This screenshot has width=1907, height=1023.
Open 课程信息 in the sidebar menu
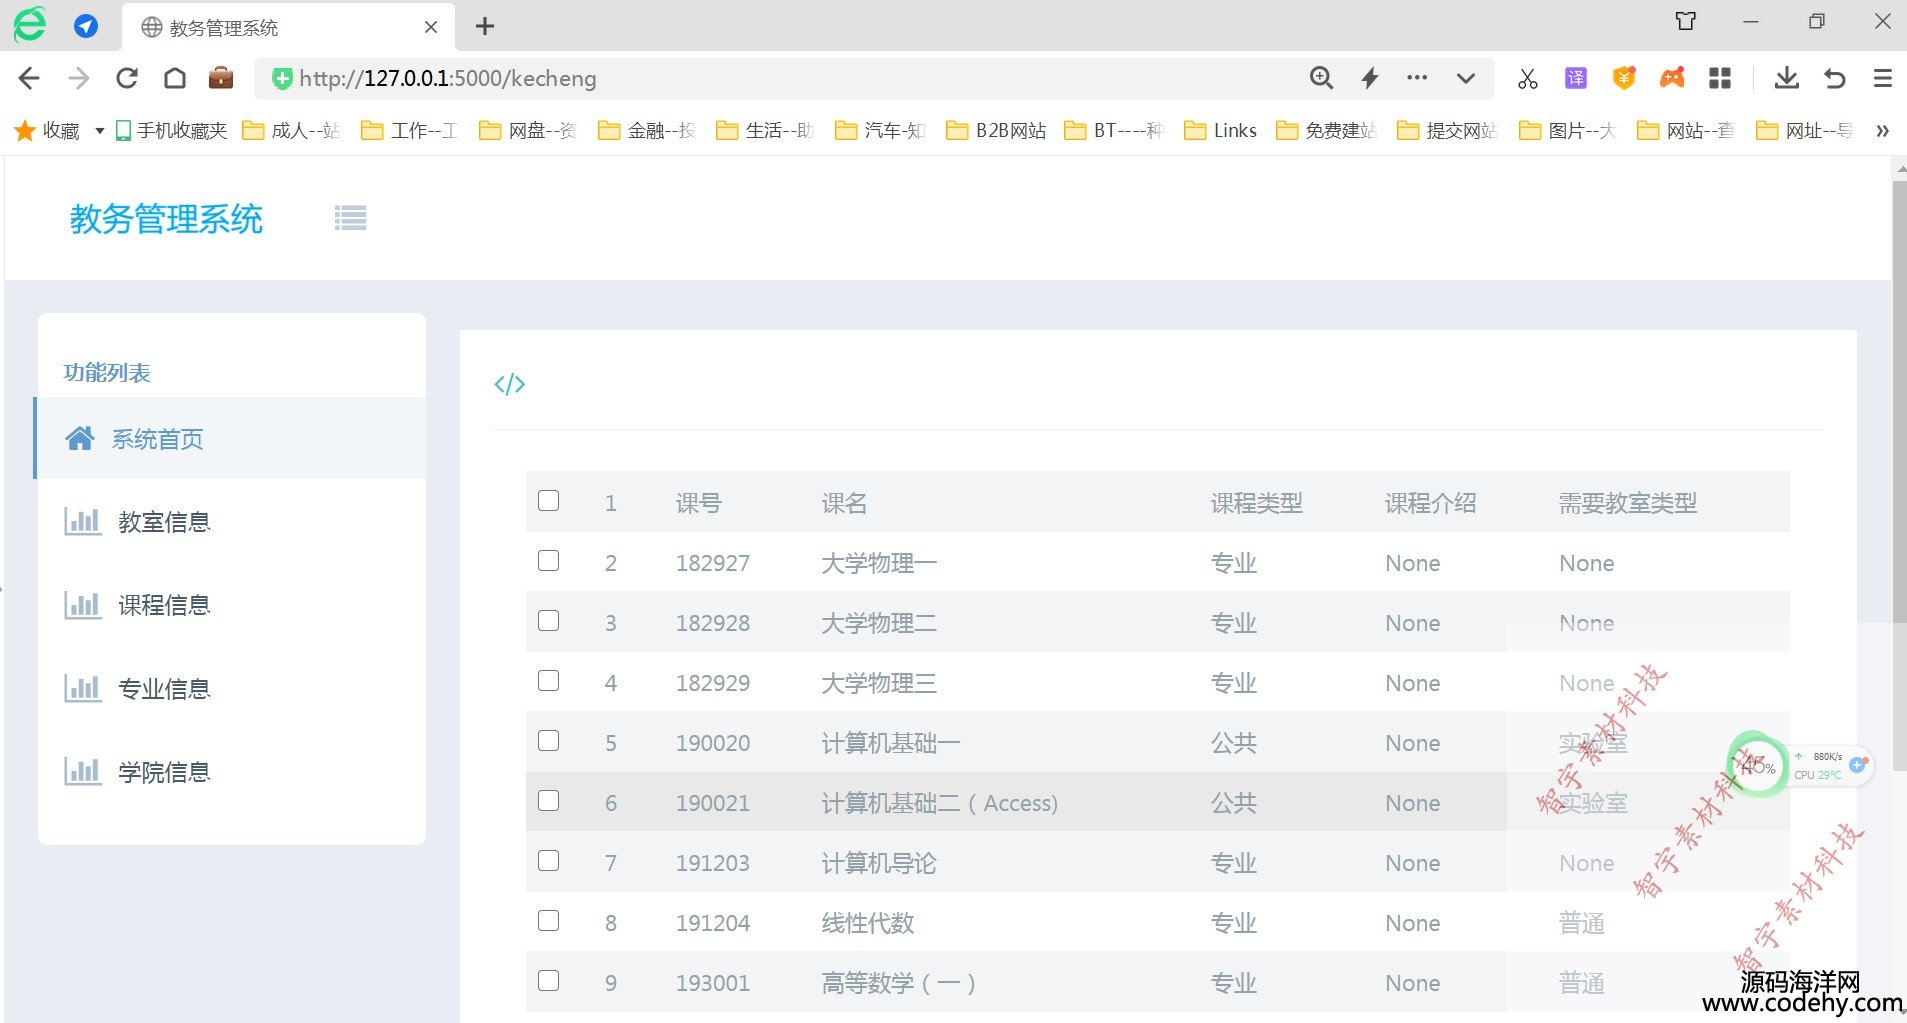click(164, 605)
